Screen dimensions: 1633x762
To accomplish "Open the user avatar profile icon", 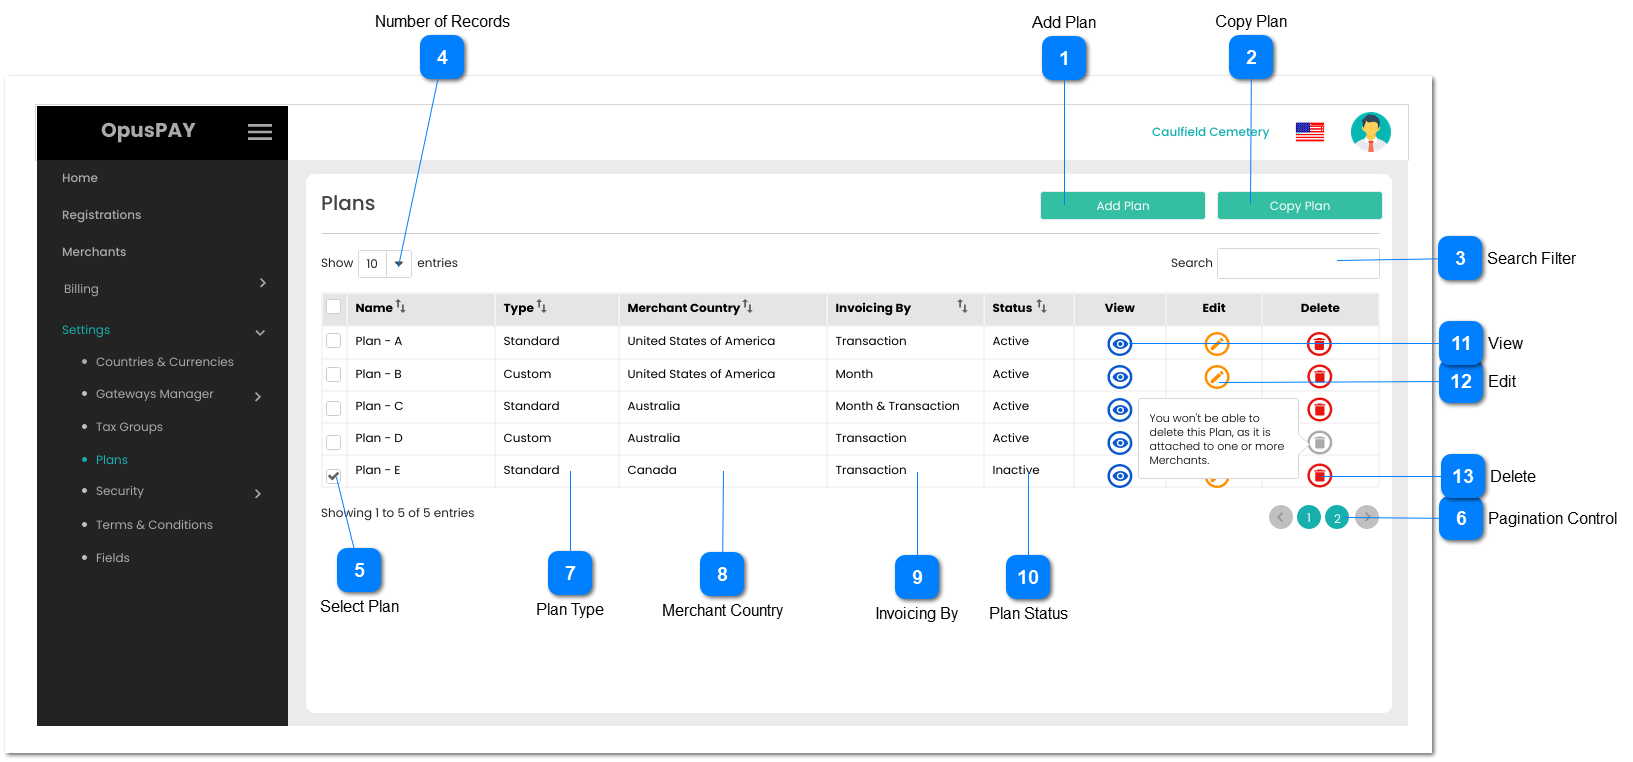I will (1370, 132).
